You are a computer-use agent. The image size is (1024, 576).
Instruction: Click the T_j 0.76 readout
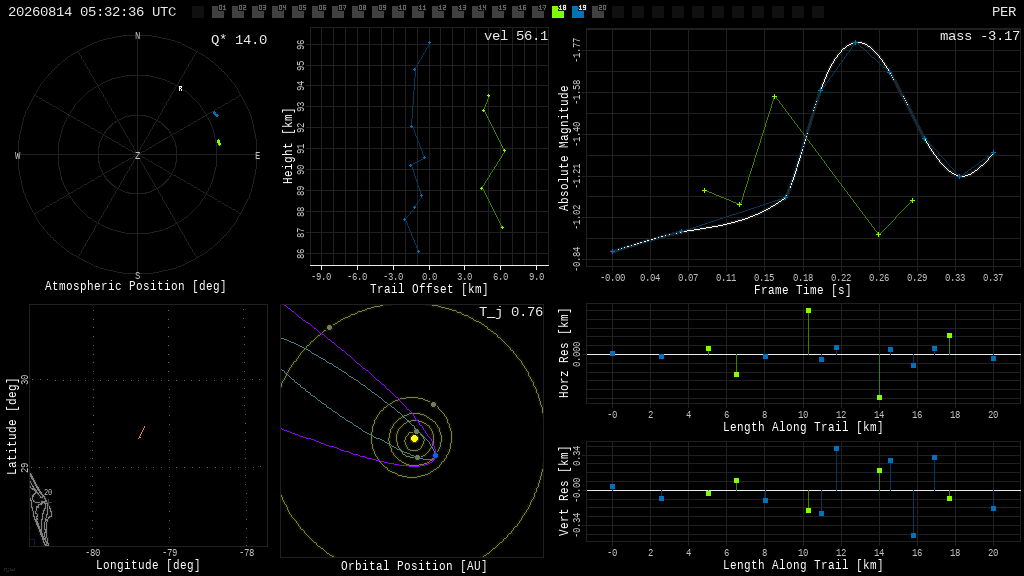tap(511, 312)
